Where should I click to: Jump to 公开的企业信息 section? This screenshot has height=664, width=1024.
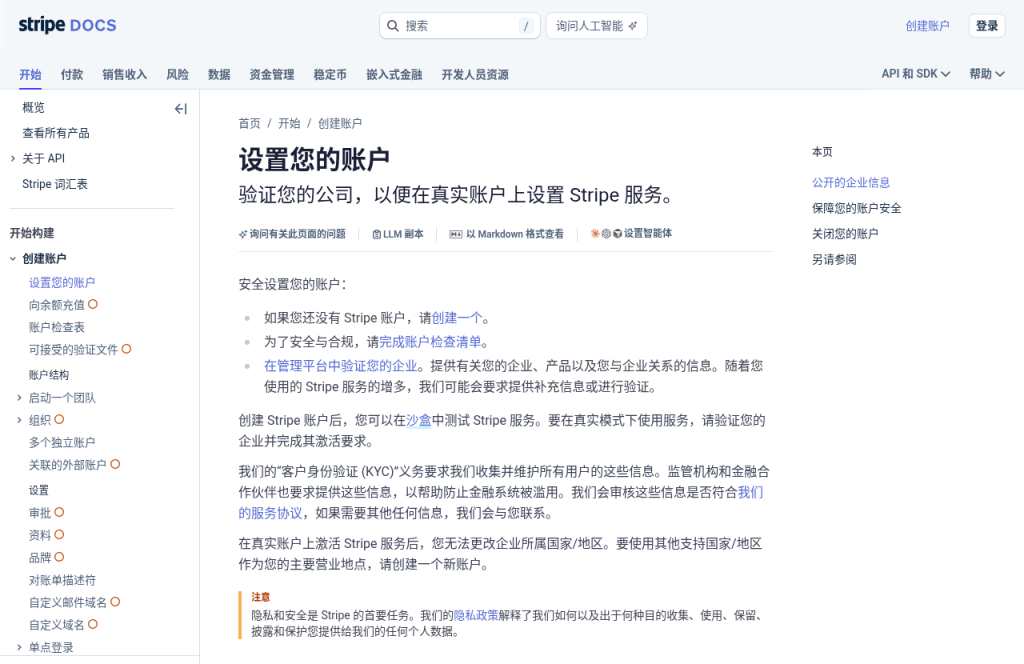851,183
